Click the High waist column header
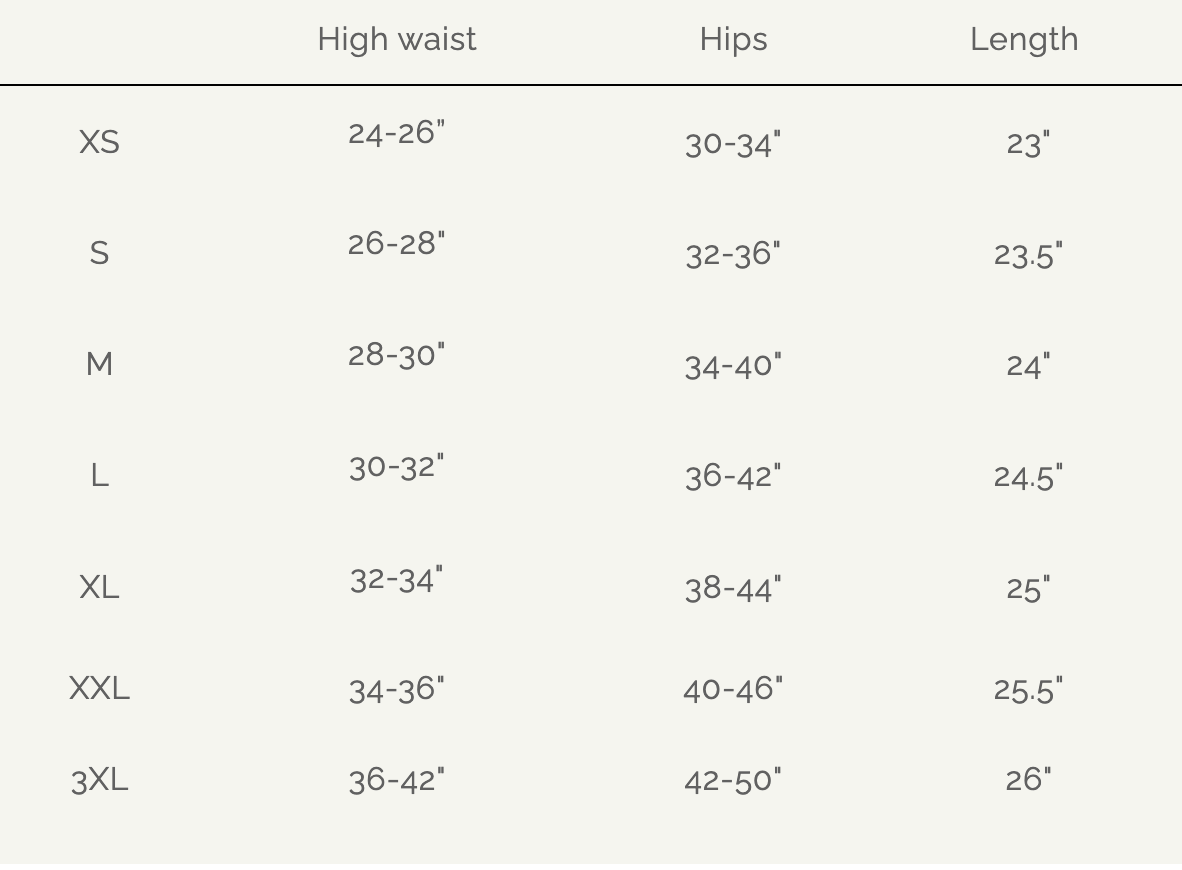This screenshot has width=1182, height=870. 397,40
